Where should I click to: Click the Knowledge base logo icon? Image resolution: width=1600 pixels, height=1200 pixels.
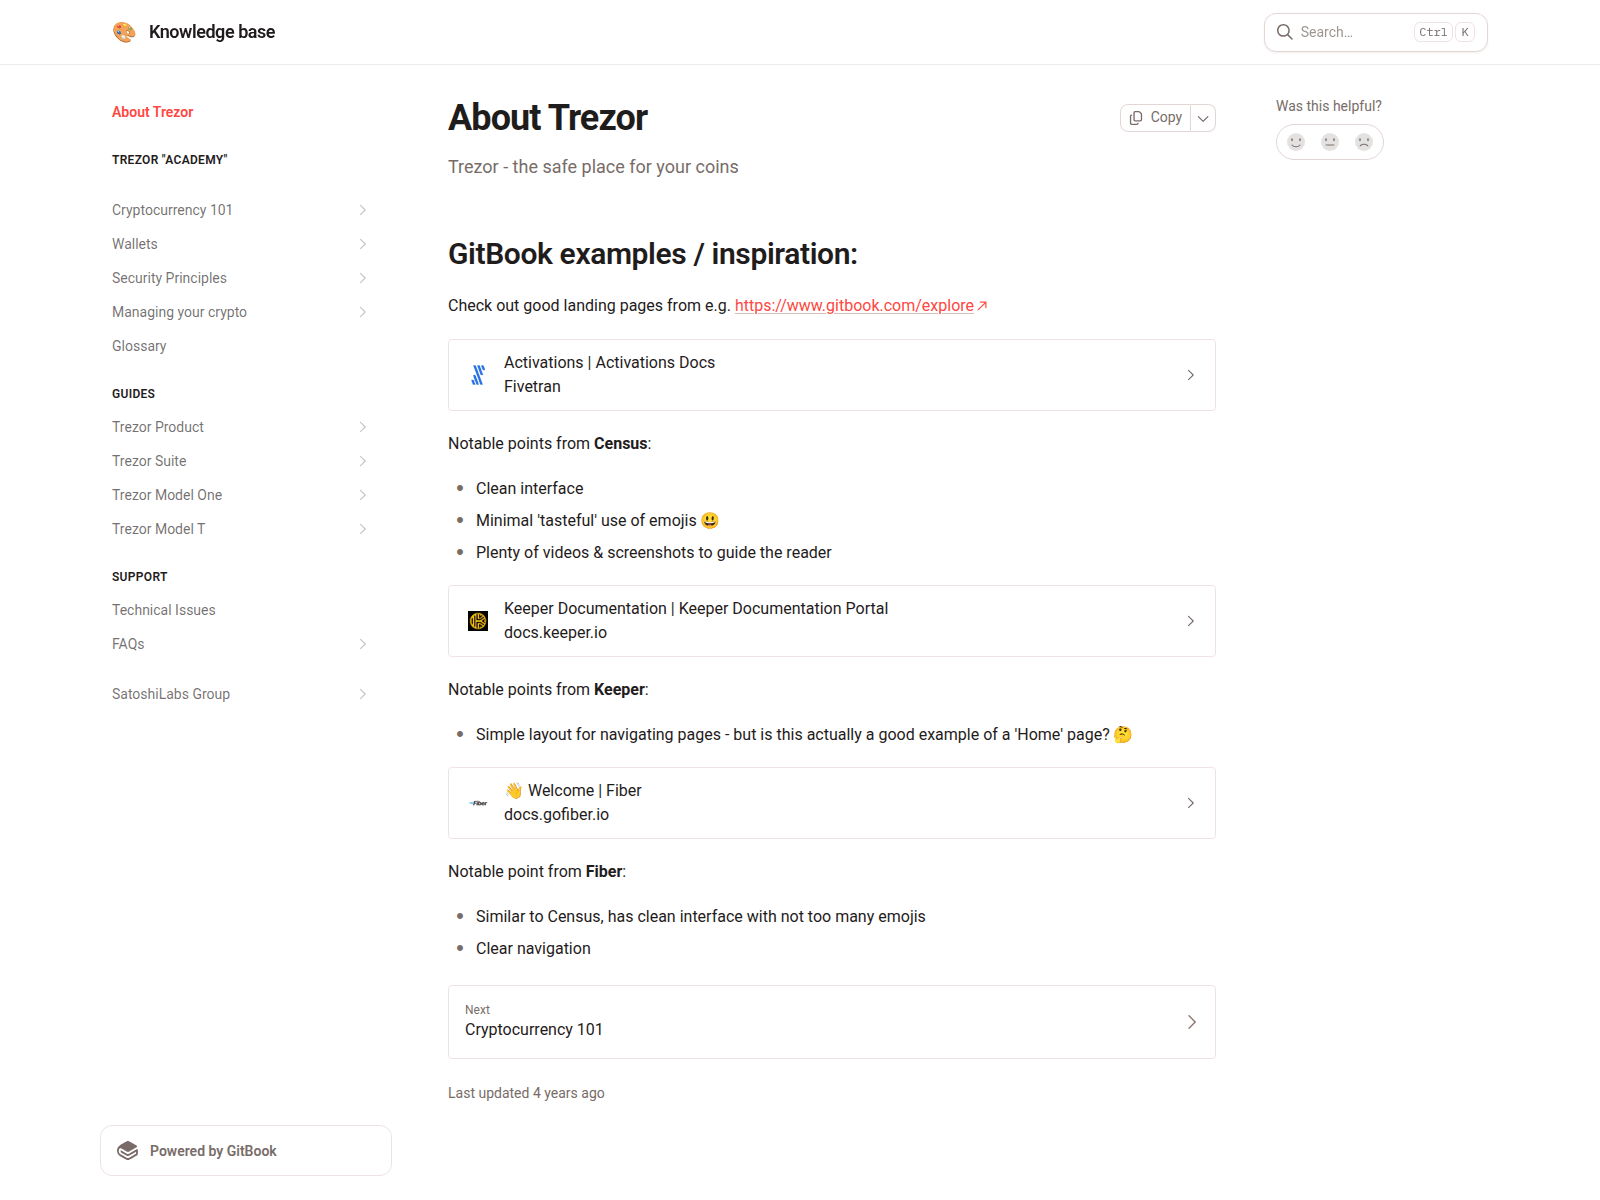[x=124, y=32]
